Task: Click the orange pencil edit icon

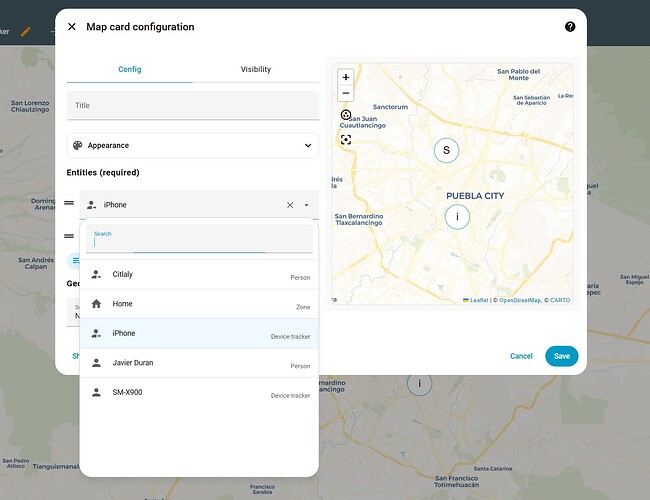Action: 26,32
